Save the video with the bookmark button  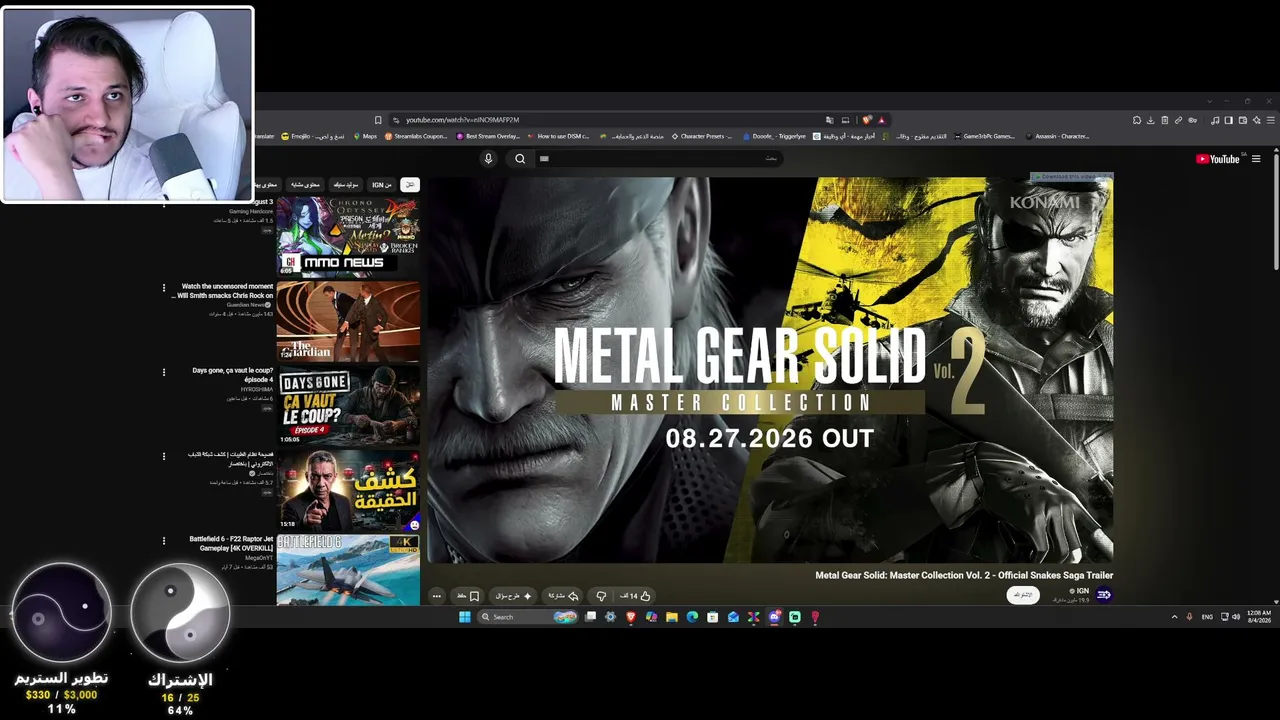469,596
